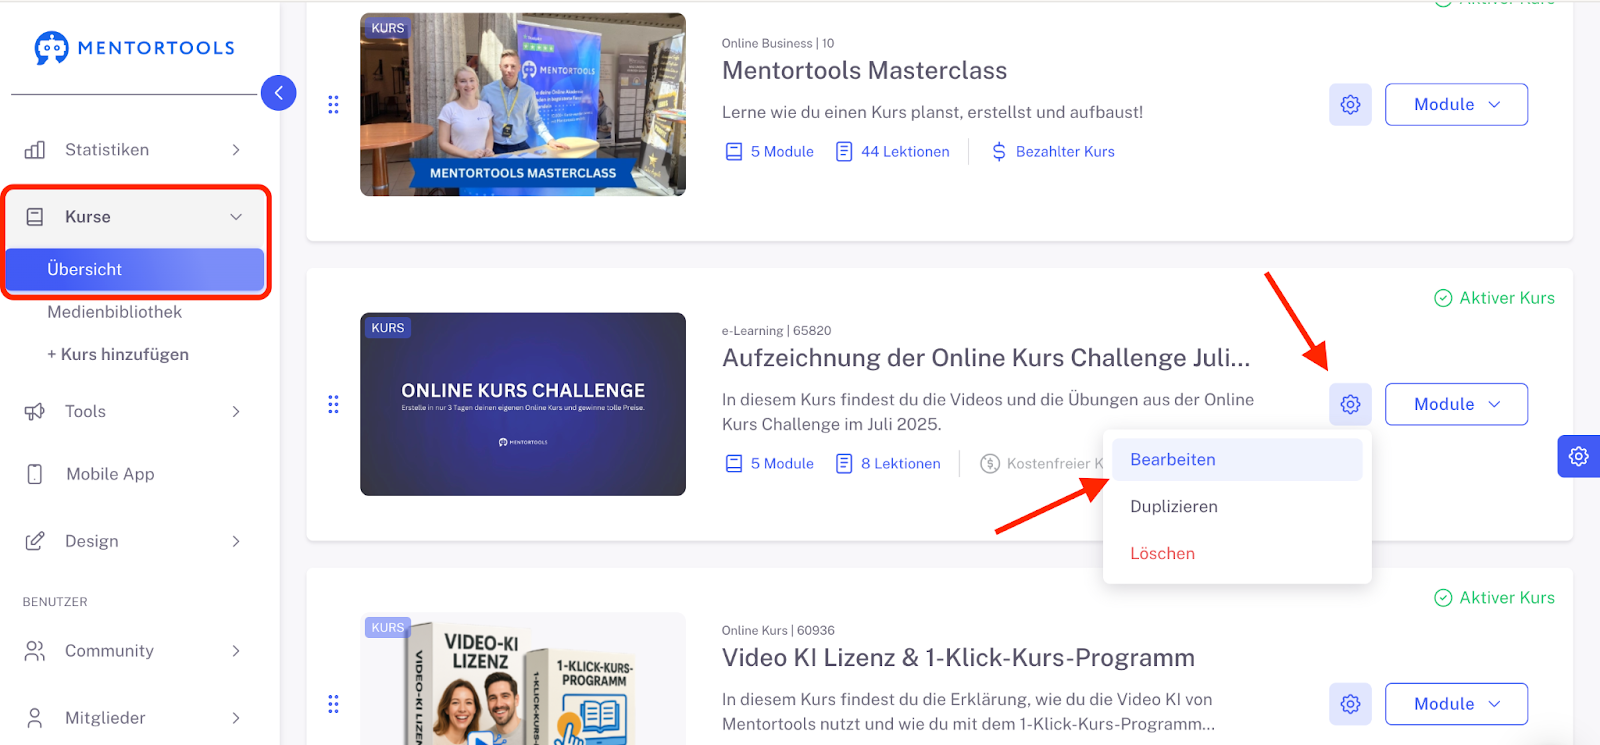Click drag handle of Mentortools Masterclass course
This screenshot has width=1600, height=745.
333,105
